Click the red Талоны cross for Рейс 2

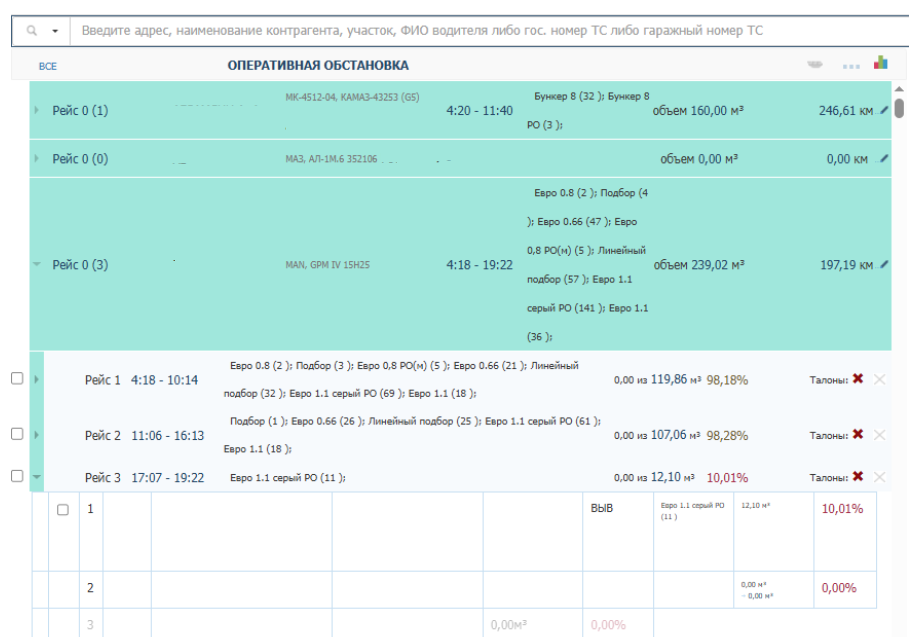pos(857,435)
